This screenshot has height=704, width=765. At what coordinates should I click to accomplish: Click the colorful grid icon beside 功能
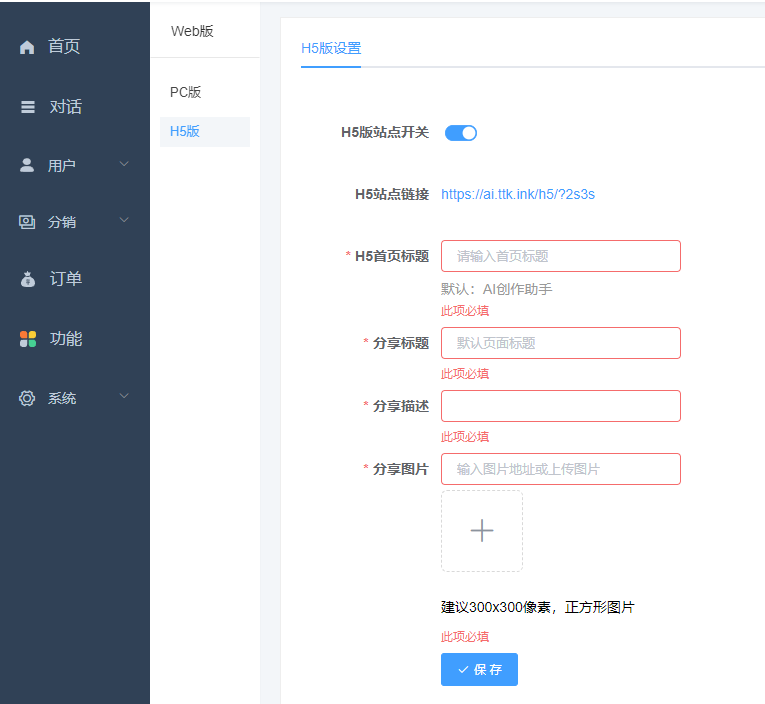click(x=28, y=339)
